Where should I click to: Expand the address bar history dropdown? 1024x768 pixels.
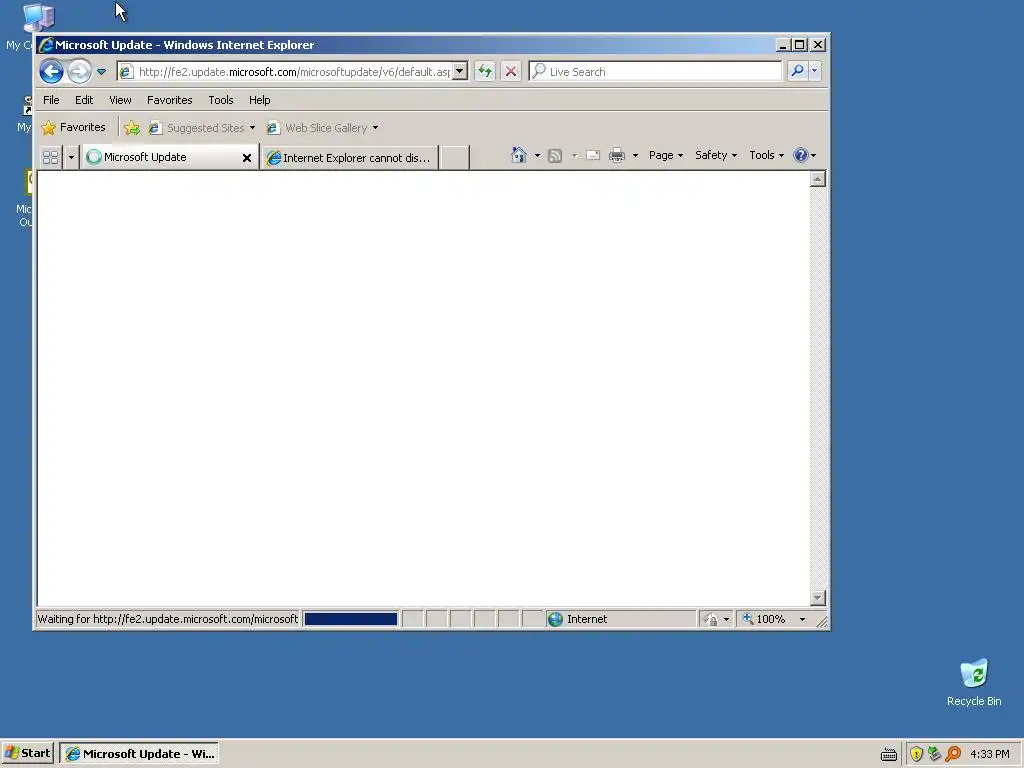pyautogui.click(x=460, y=71)
